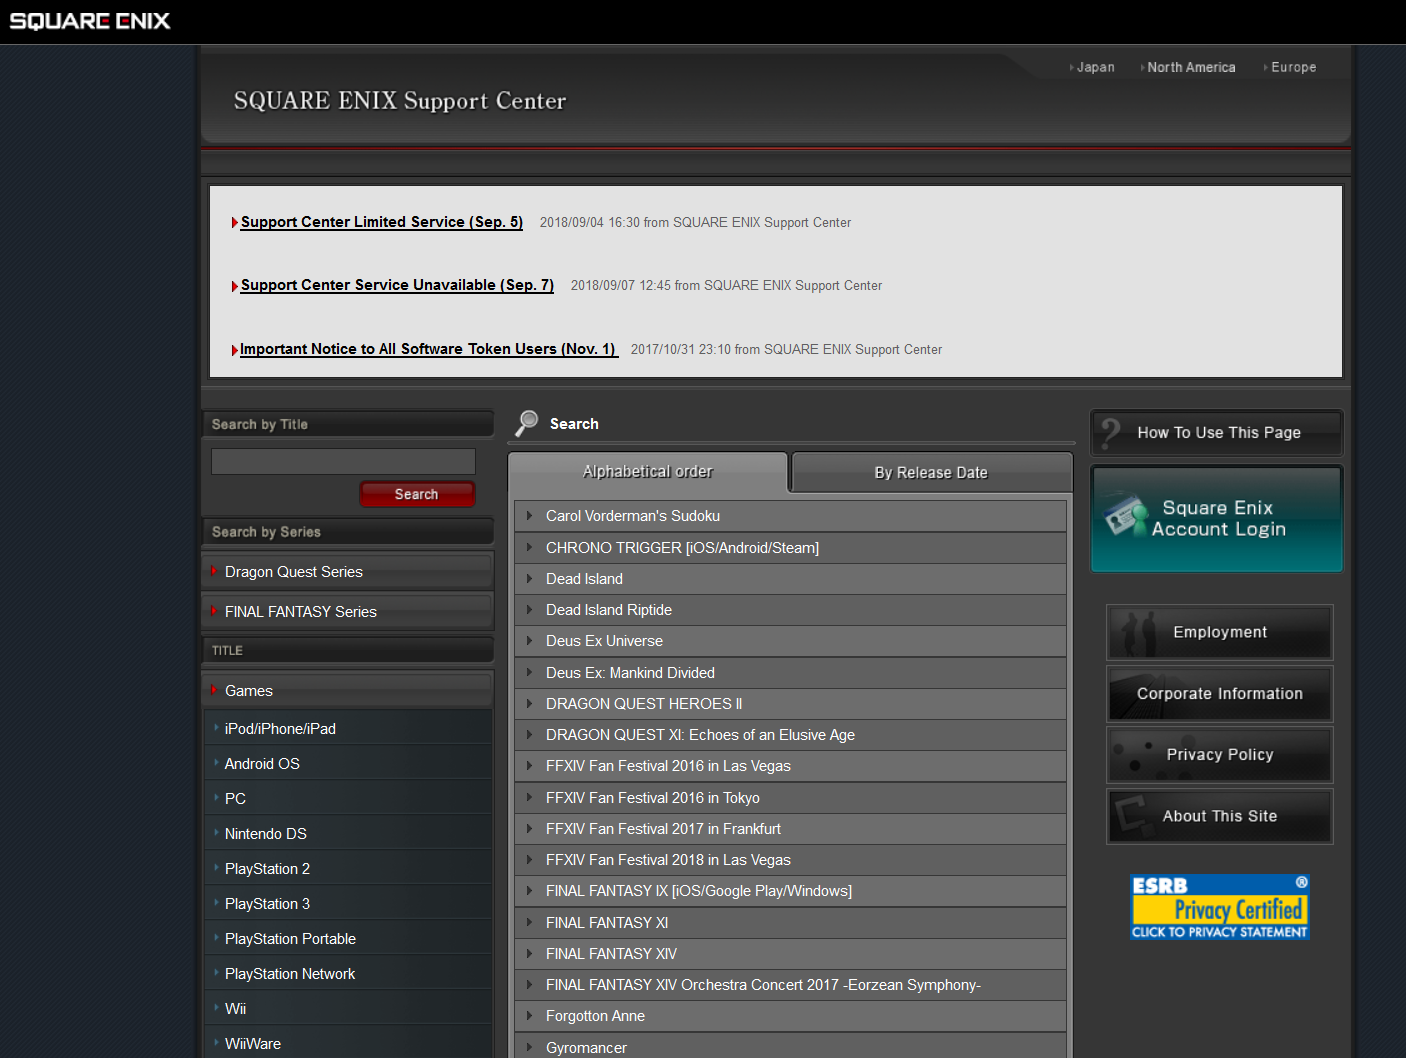Expand the Games title category
The image size is (1406, 1058).
tap(249, 691)
